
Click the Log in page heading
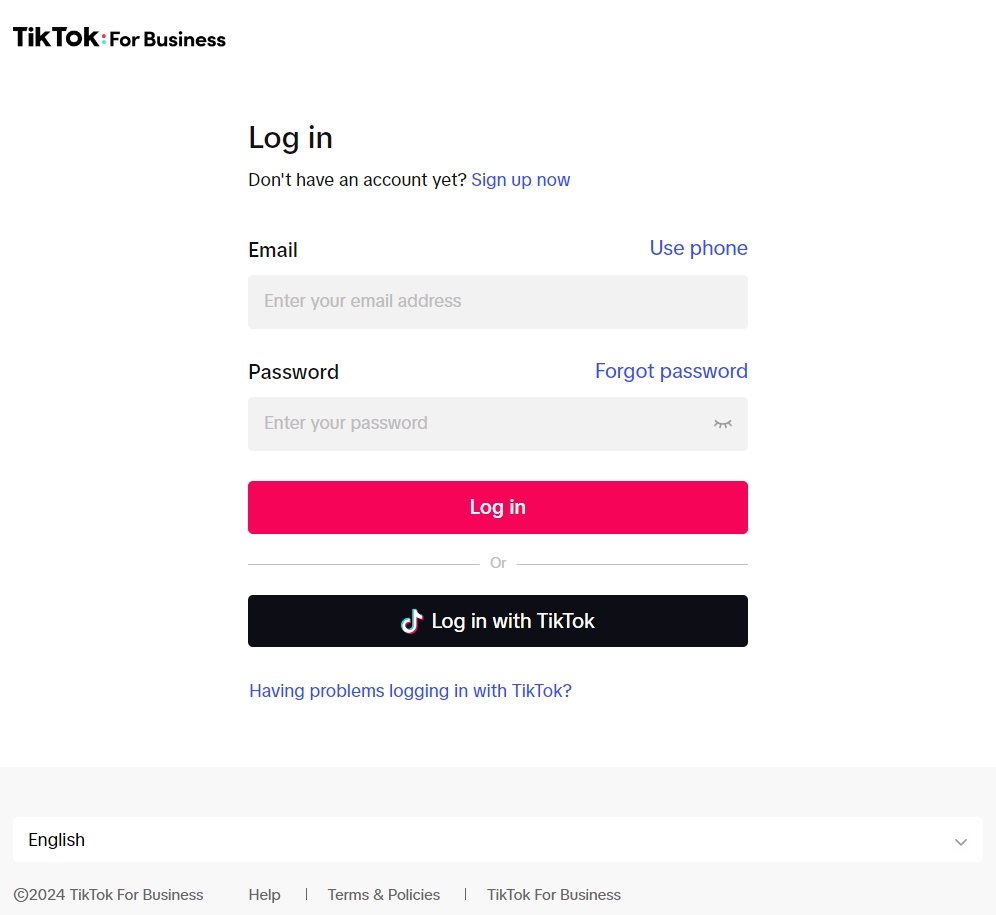pyautogui.click(x=290, y=137)
